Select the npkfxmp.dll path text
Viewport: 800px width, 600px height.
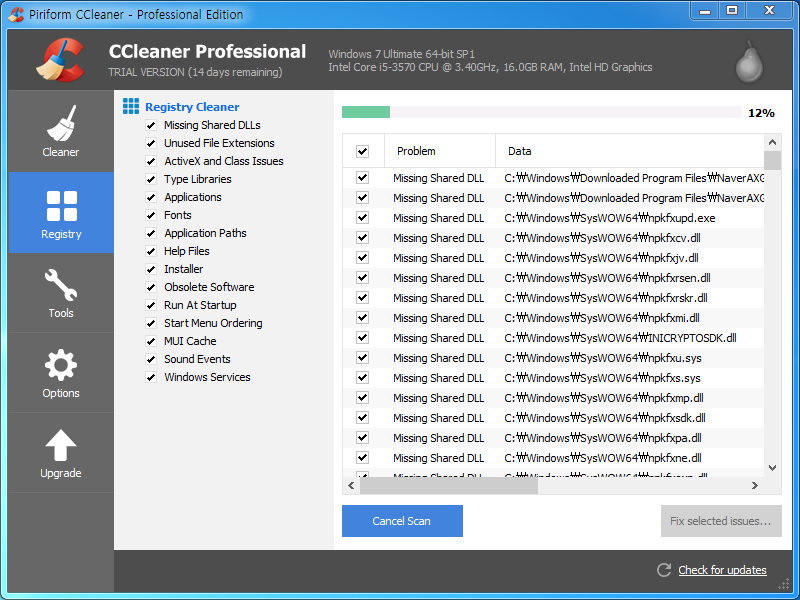[604, 398]
